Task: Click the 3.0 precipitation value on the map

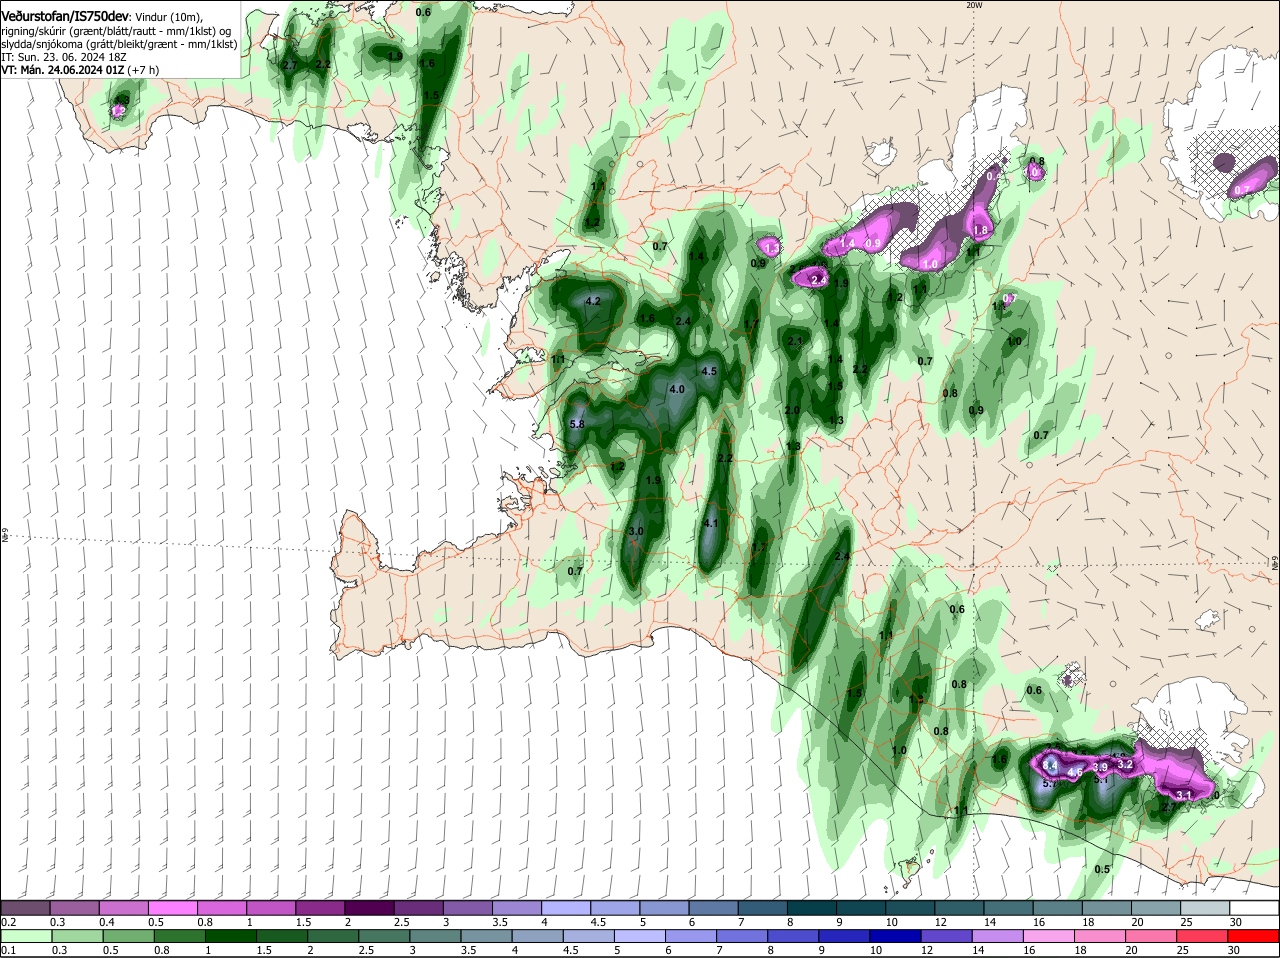Action: tap(635, 531)
